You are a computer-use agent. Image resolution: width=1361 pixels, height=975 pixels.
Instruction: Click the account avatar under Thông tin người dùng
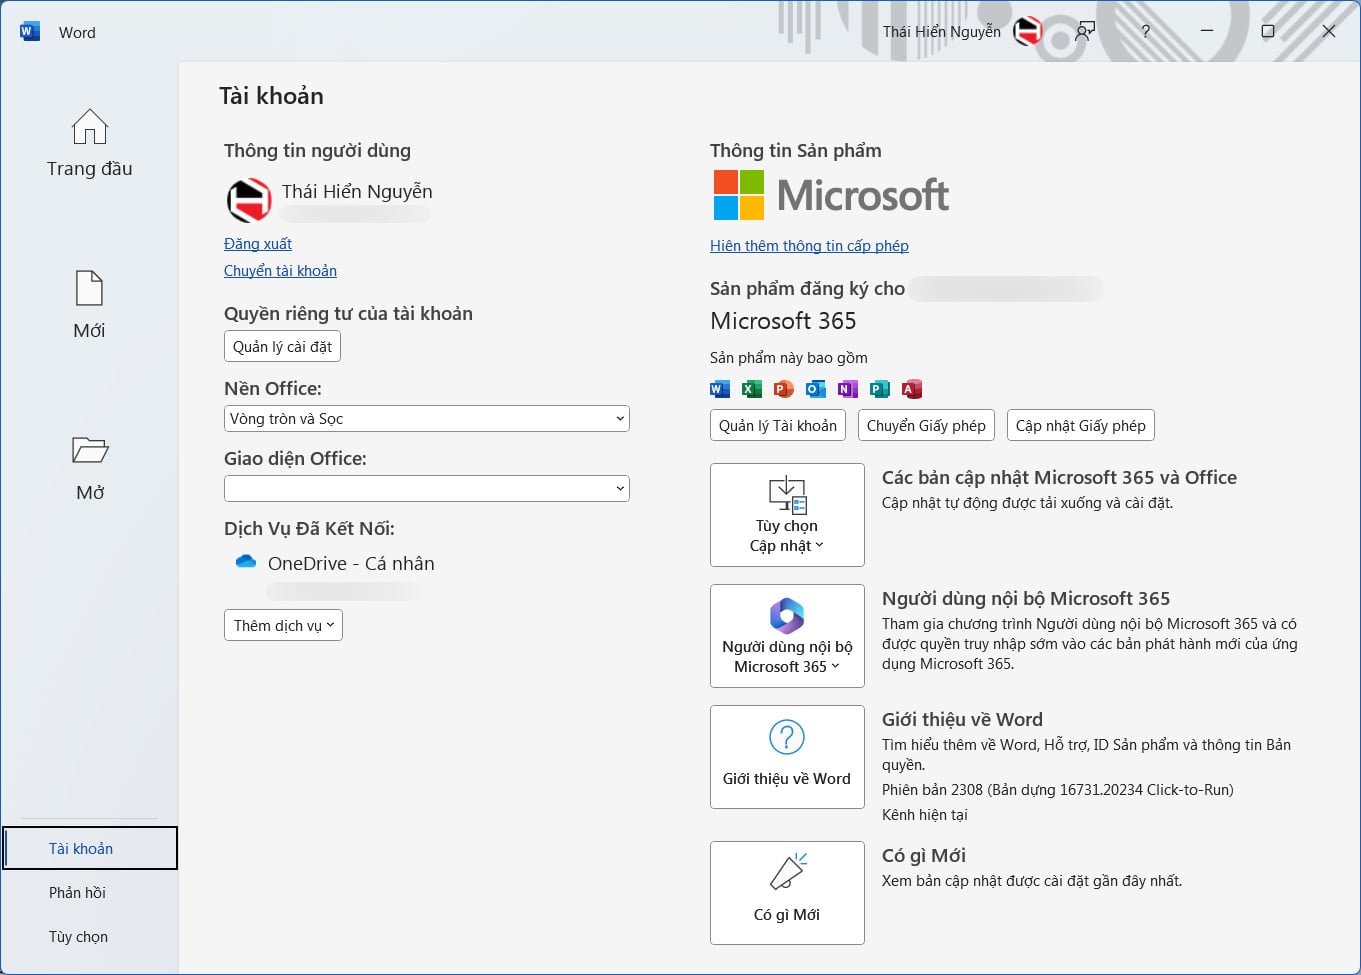click(x=249, y=200)
